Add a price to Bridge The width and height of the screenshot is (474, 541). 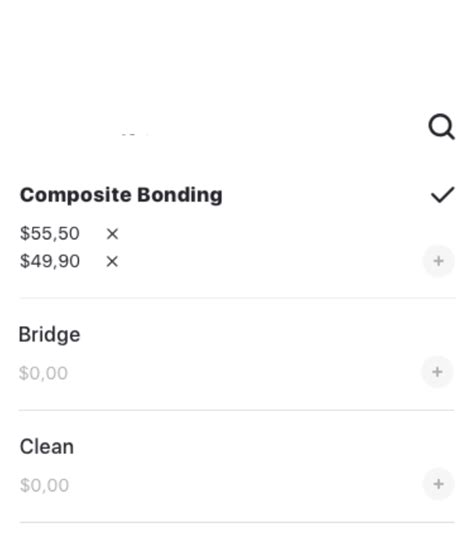pos(437,372)
